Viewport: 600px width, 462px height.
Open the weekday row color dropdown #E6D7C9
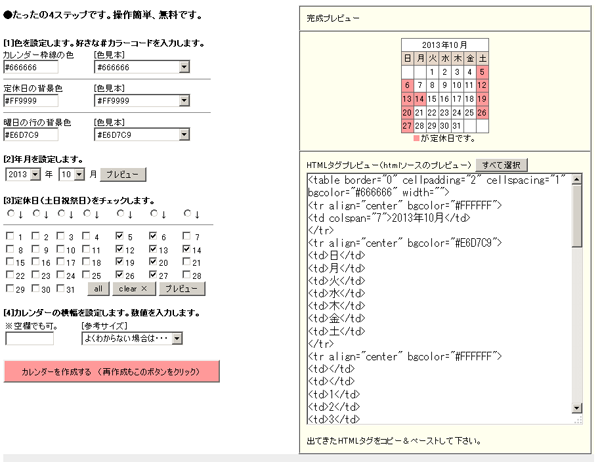(142, 134)
